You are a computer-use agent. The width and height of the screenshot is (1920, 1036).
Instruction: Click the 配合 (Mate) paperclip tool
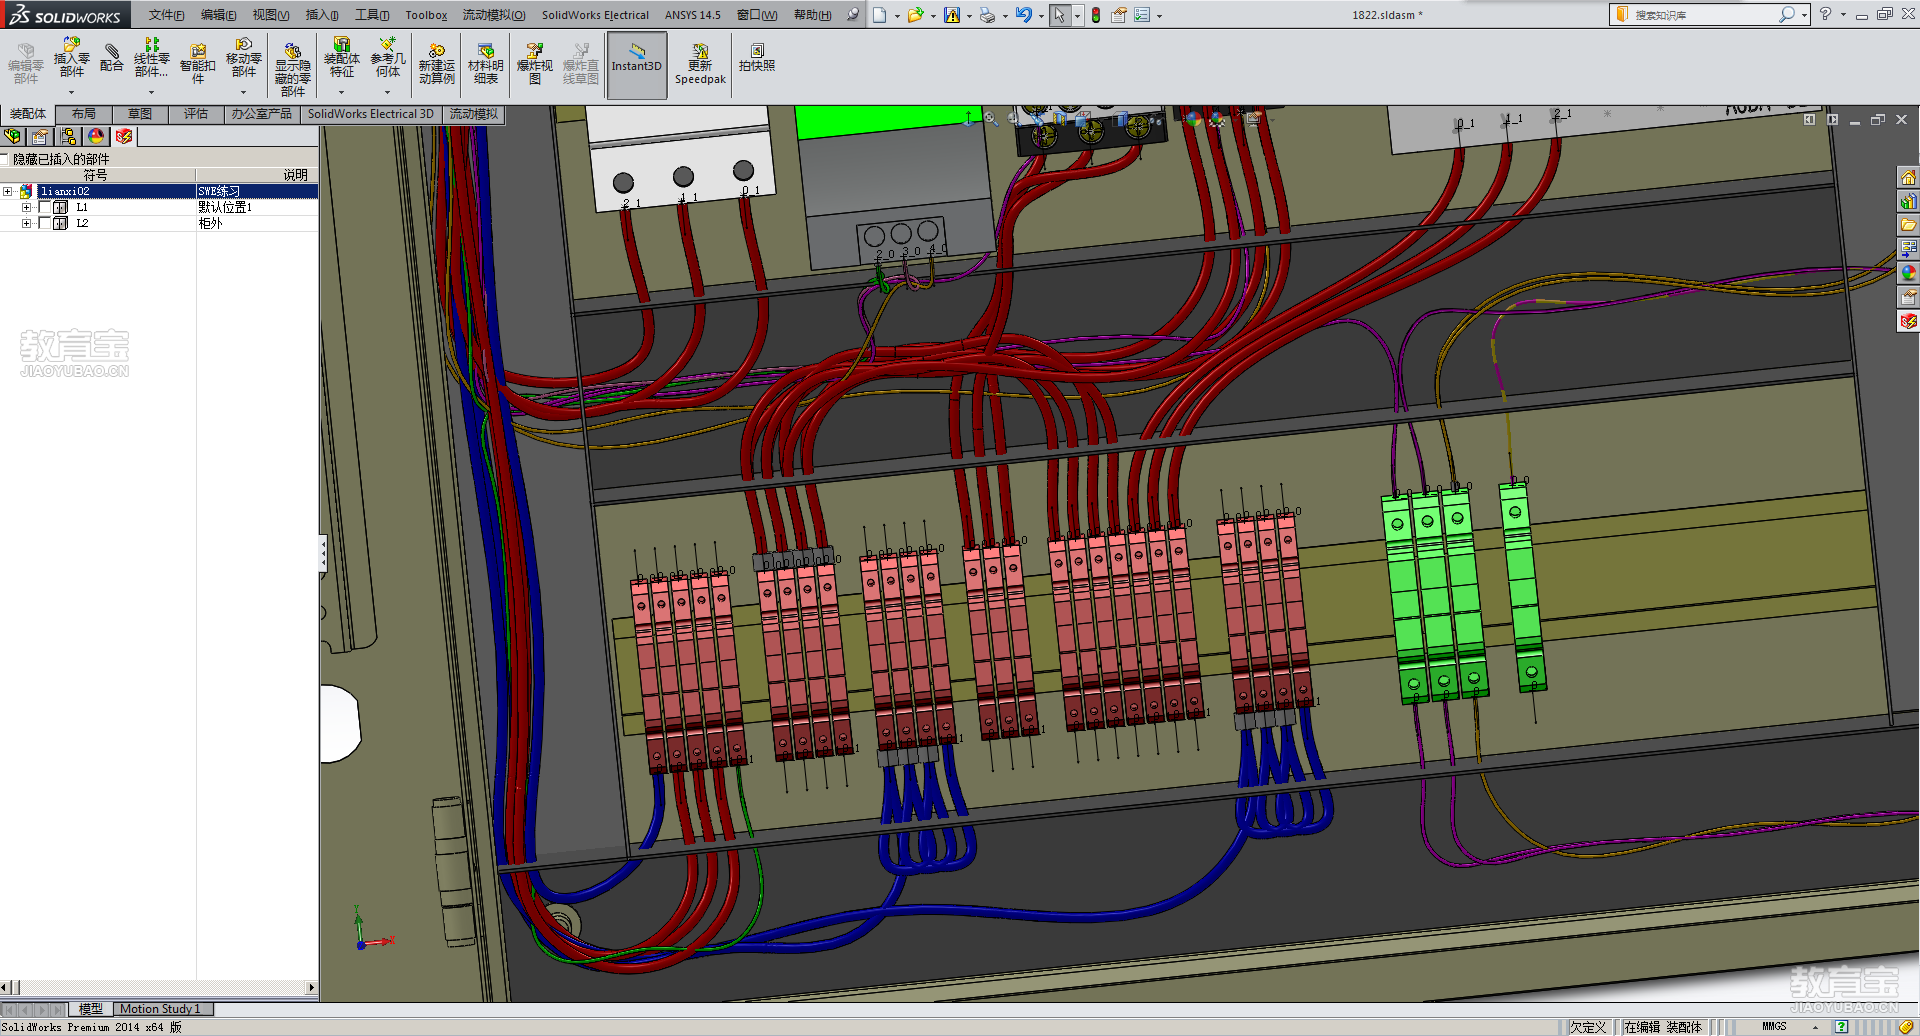pyautogui.click(x=111, y=58)
